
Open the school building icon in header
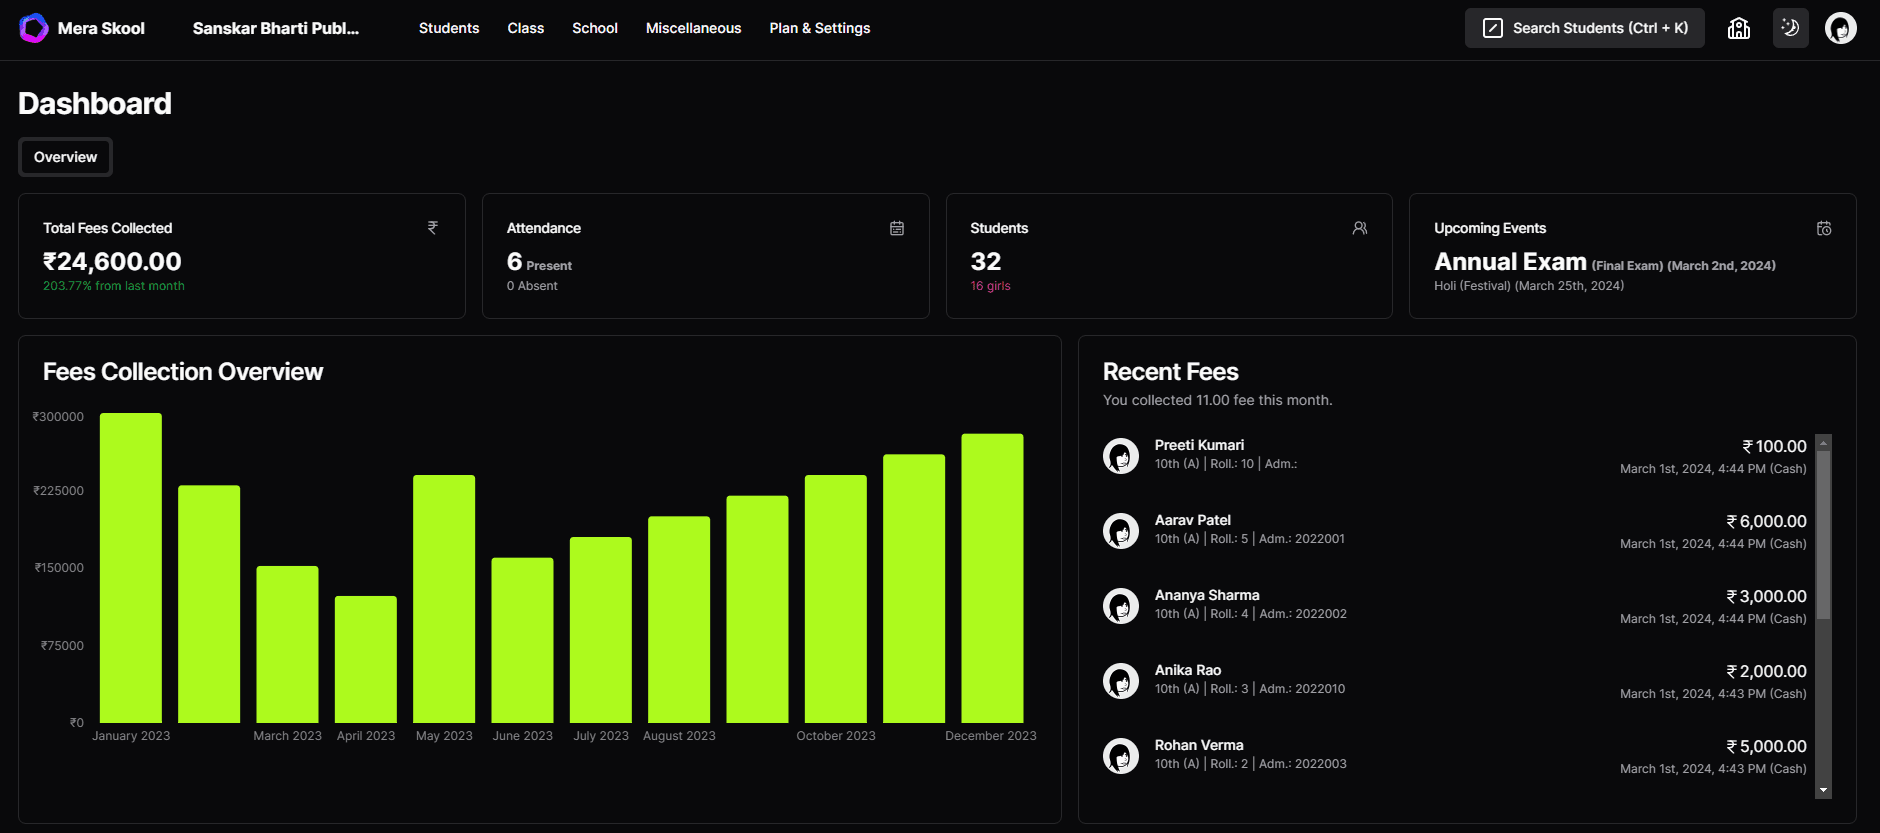pos(1739,28)
